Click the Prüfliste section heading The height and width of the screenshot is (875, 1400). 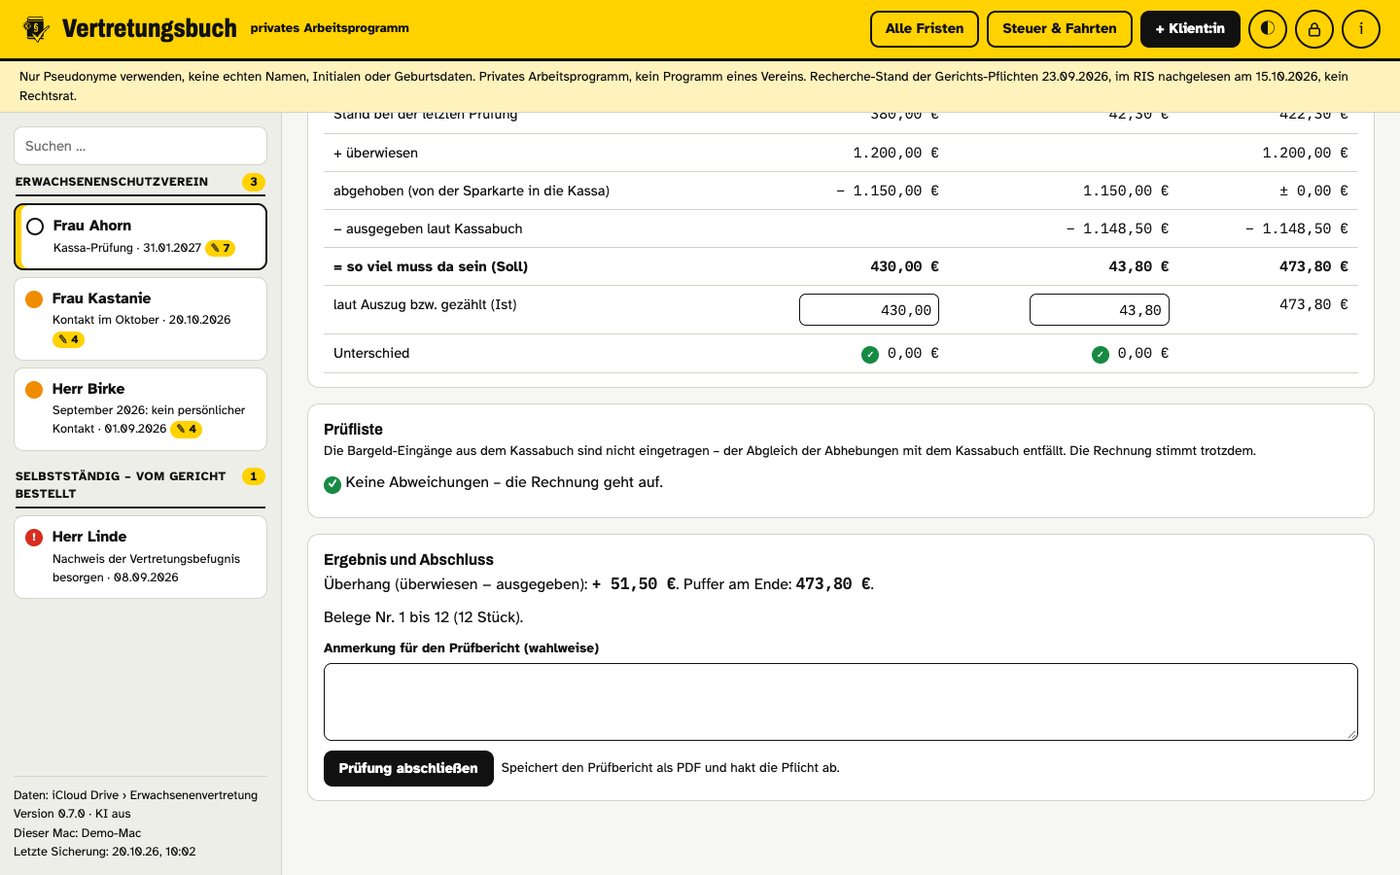353,429
